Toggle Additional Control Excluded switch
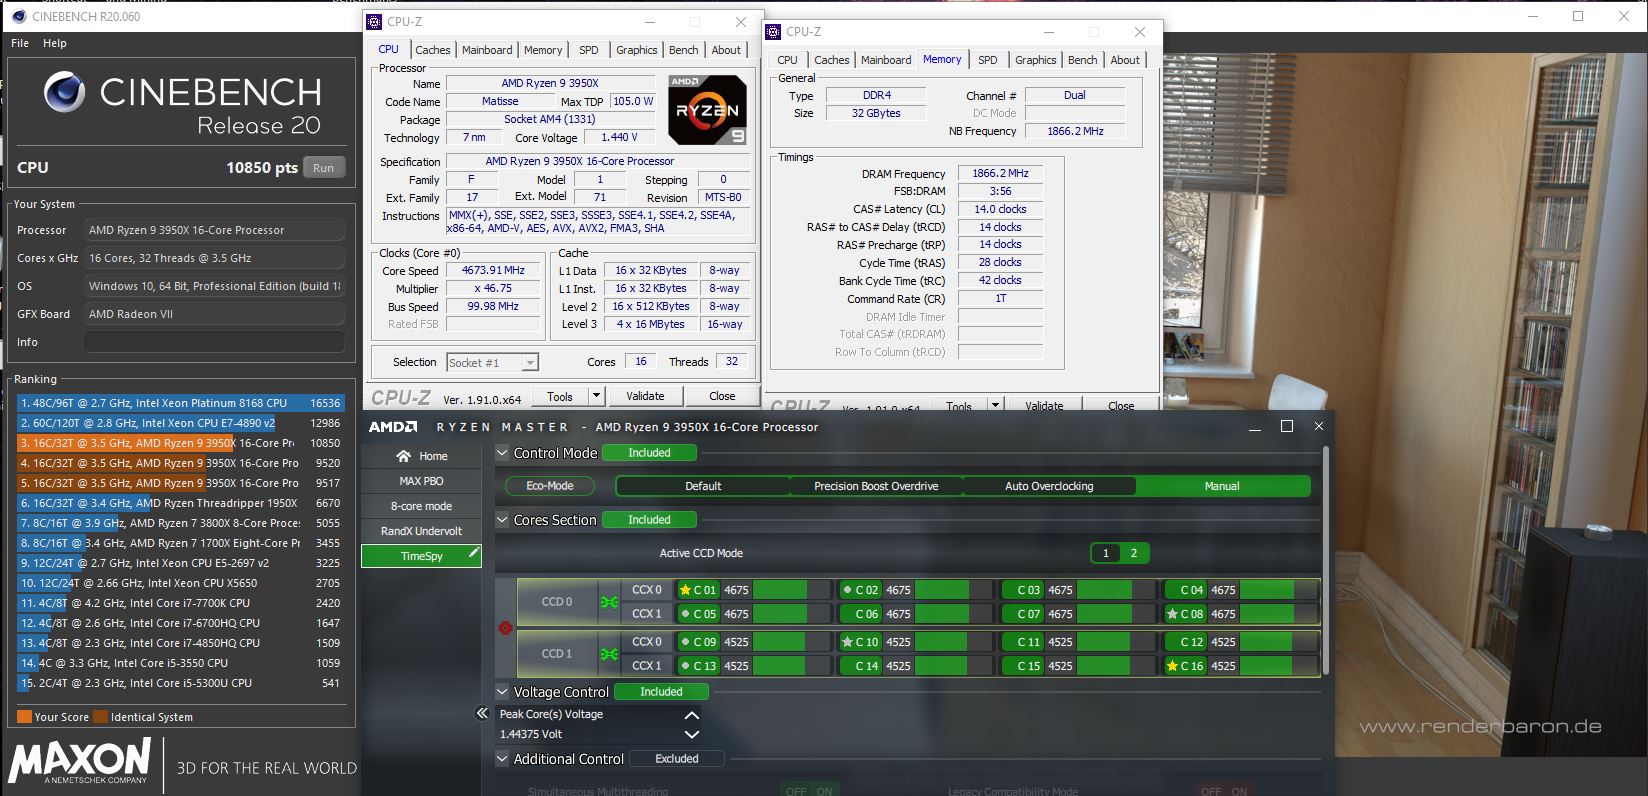The height and width of the screenshot is (796, 1648). pos(677,759)
